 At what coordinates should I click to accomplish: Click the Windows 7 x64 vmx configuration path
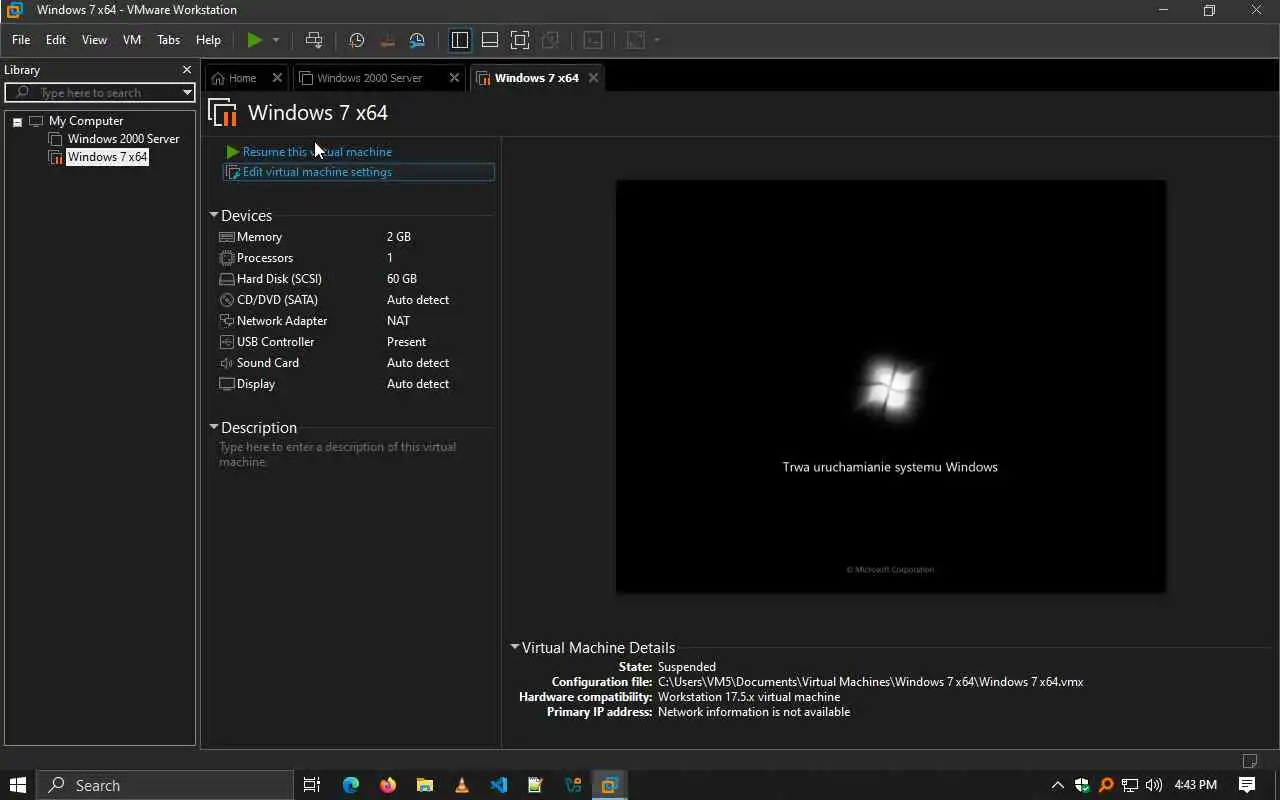(870, 682)
